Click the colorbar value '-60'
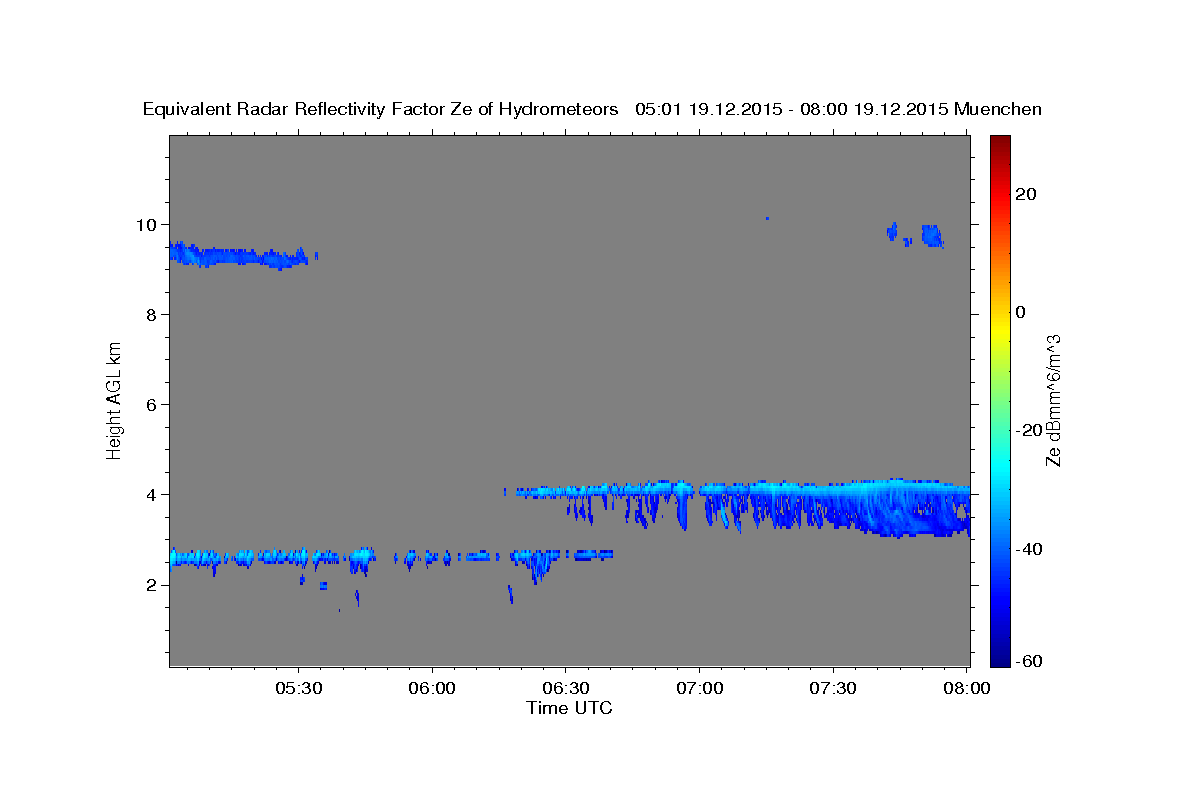 1027,661
